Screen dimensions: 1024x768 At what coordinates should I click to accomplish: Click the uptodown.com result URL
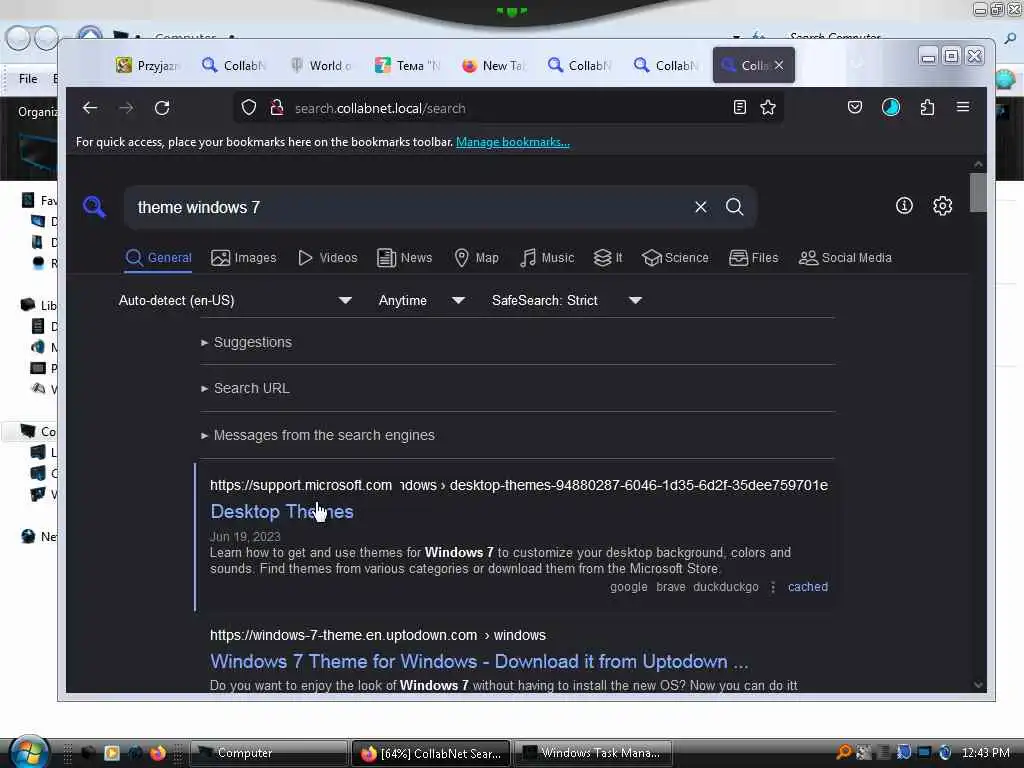tap(377, 635)
